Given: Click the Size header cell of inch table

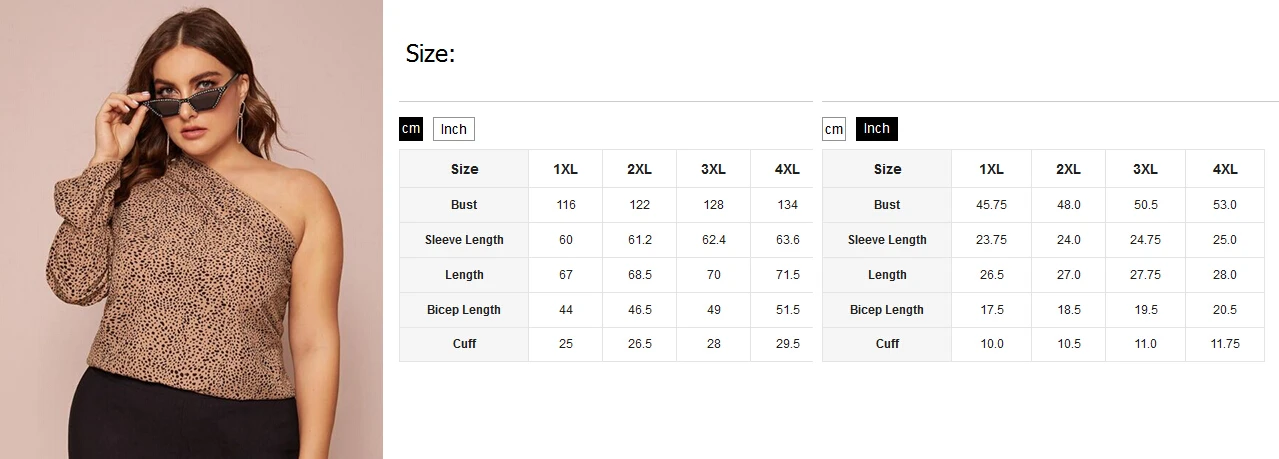Looking at the screenshot, I should (x=887, y=169).
